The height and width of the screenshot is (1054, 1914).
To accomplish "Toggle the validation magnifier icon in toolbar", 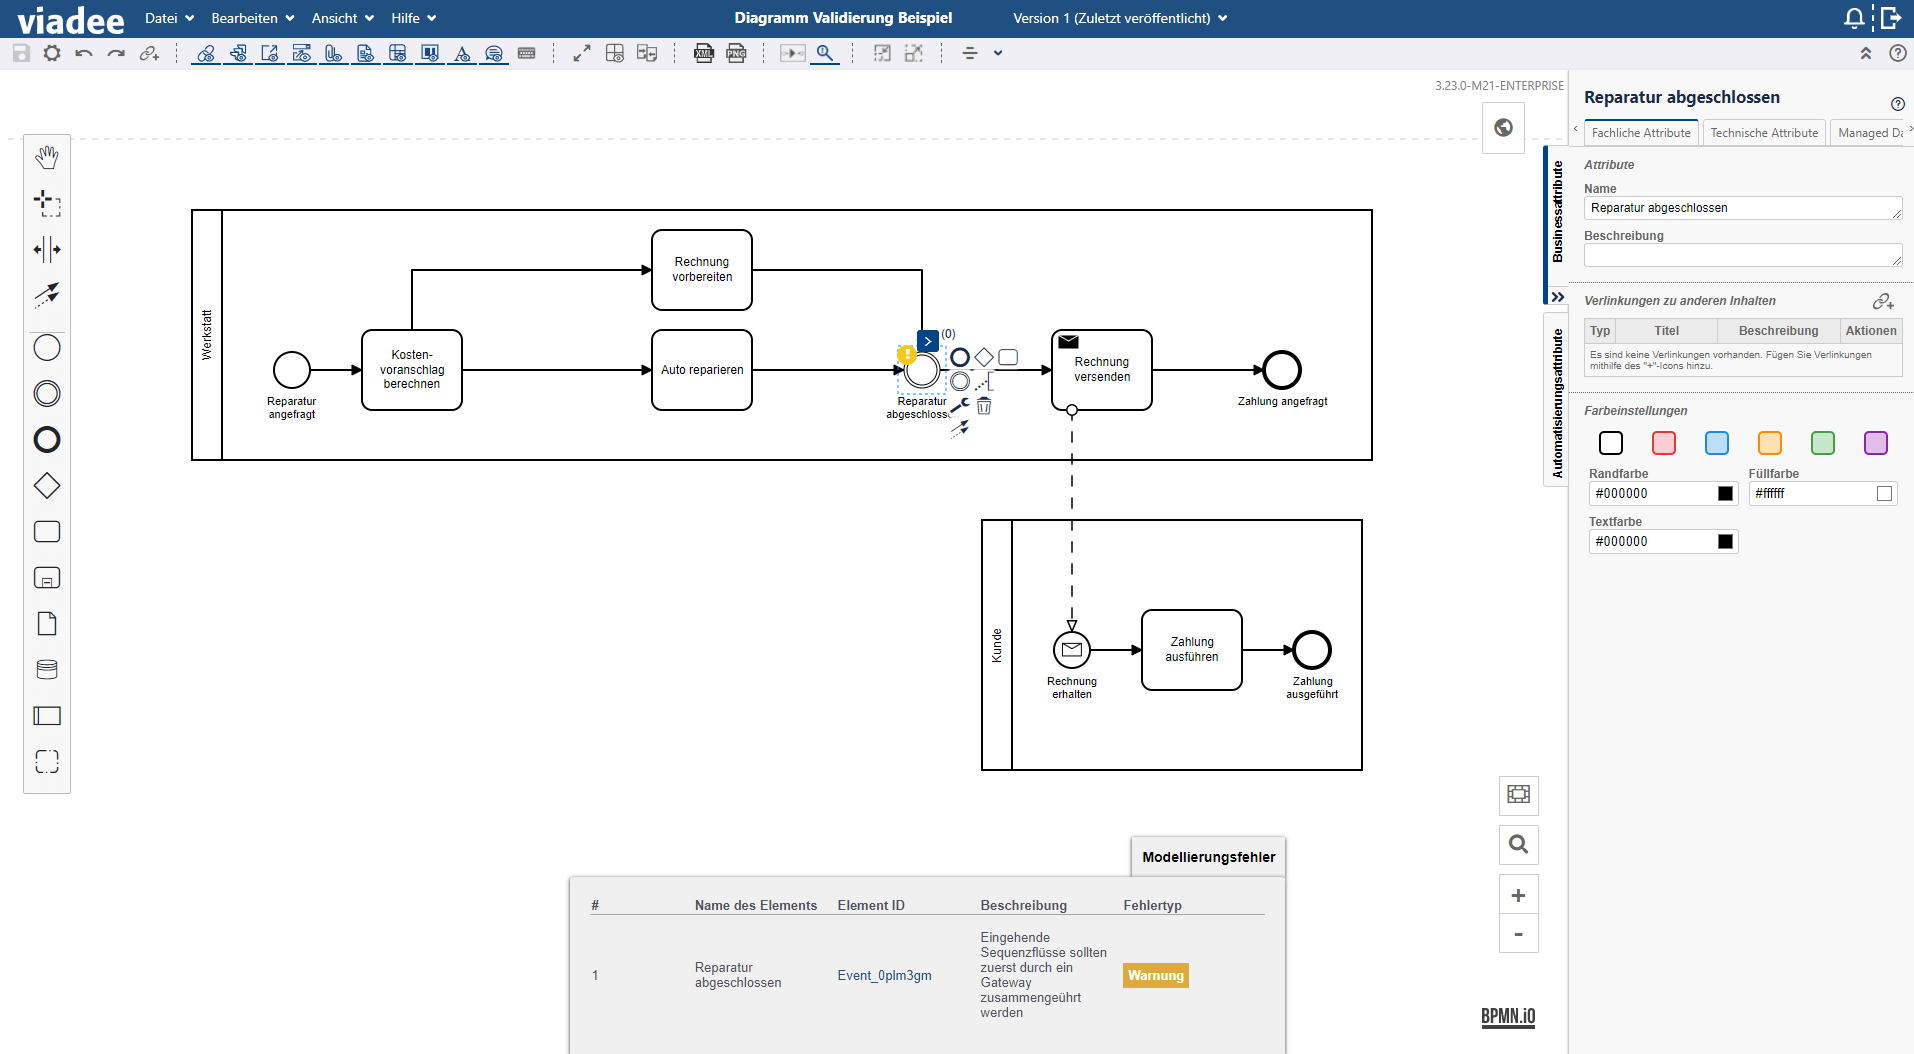I will point(825,53).
